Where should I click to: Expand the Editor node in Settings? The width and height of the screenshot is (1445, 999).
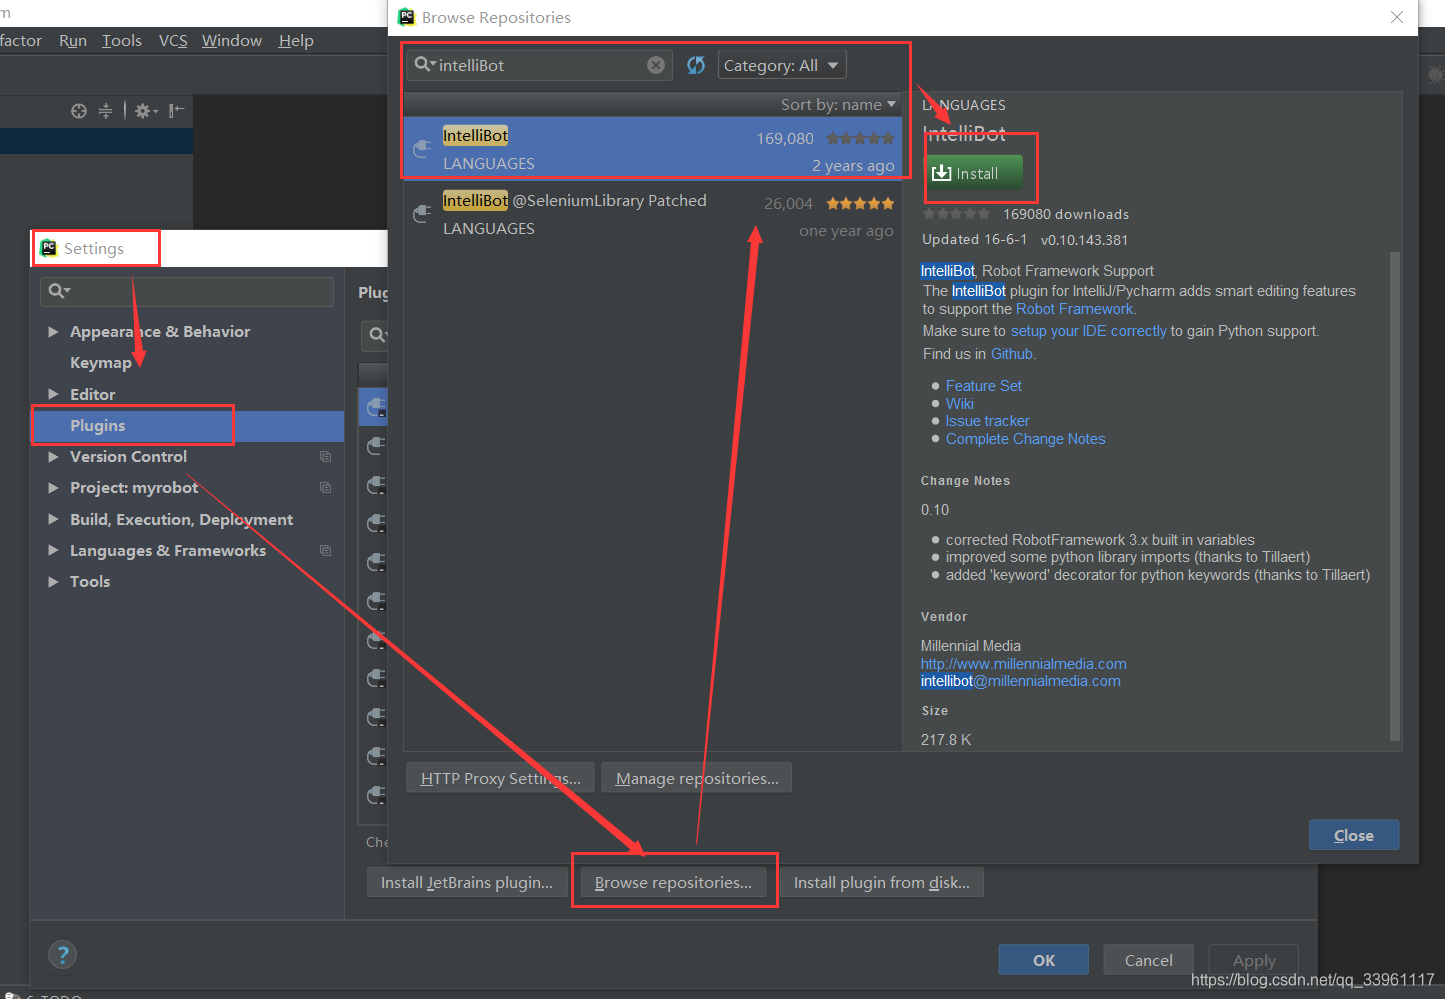tap(53, 395)
